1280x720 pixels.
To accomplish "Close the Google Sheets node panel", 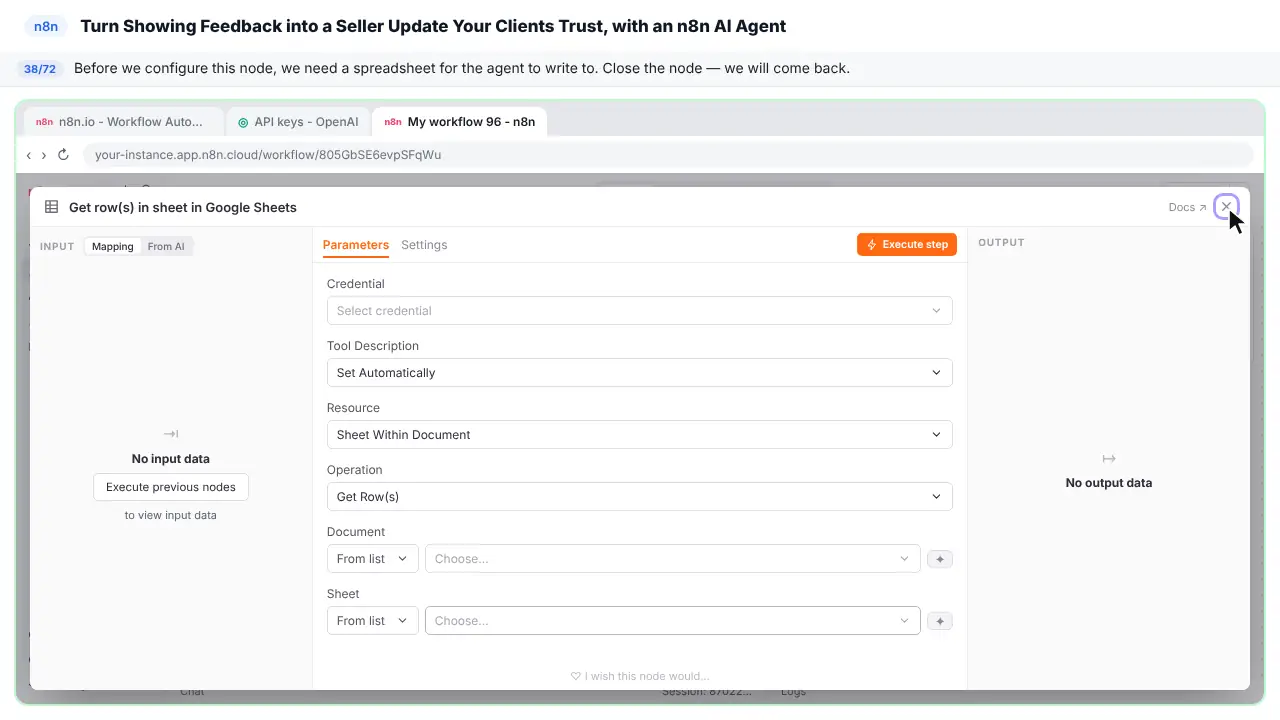I will tap(1226, 207).
